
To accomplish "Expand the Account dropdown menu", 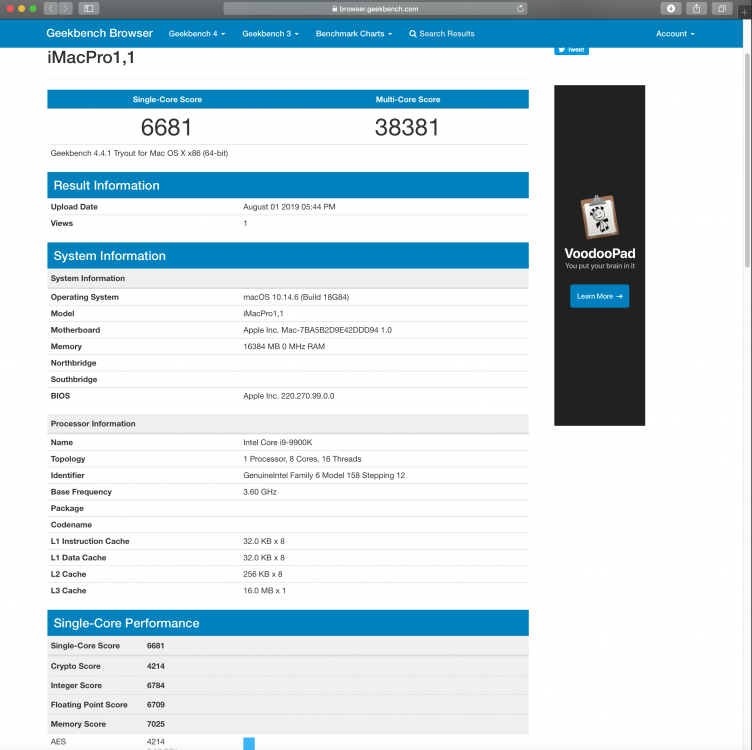I will coord(675,34).
